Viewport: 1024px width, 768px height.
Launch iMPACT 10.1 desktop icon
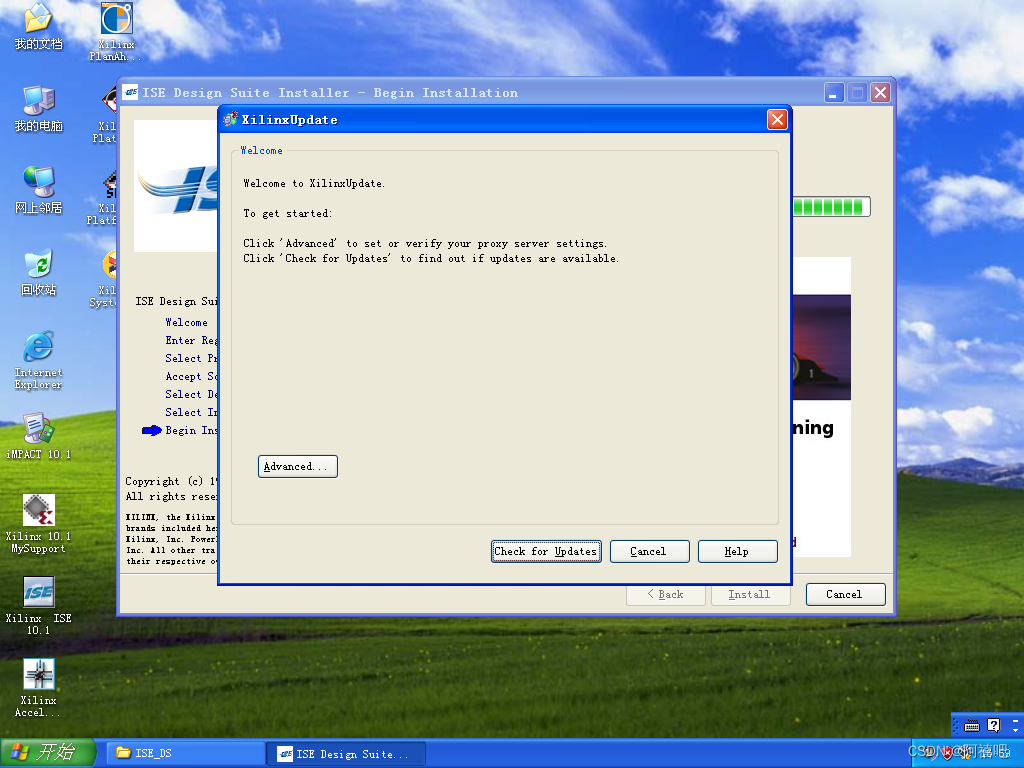tap(39, 436)
